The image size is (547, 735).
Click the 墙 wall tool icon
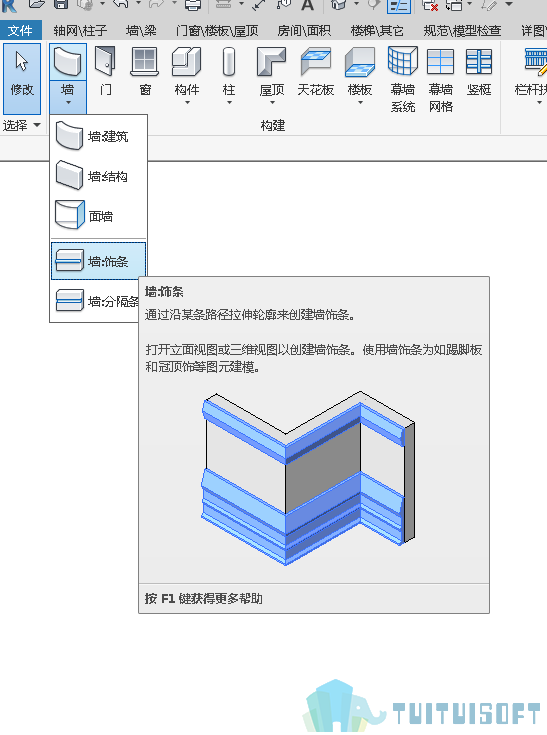(x=67, y=62)
